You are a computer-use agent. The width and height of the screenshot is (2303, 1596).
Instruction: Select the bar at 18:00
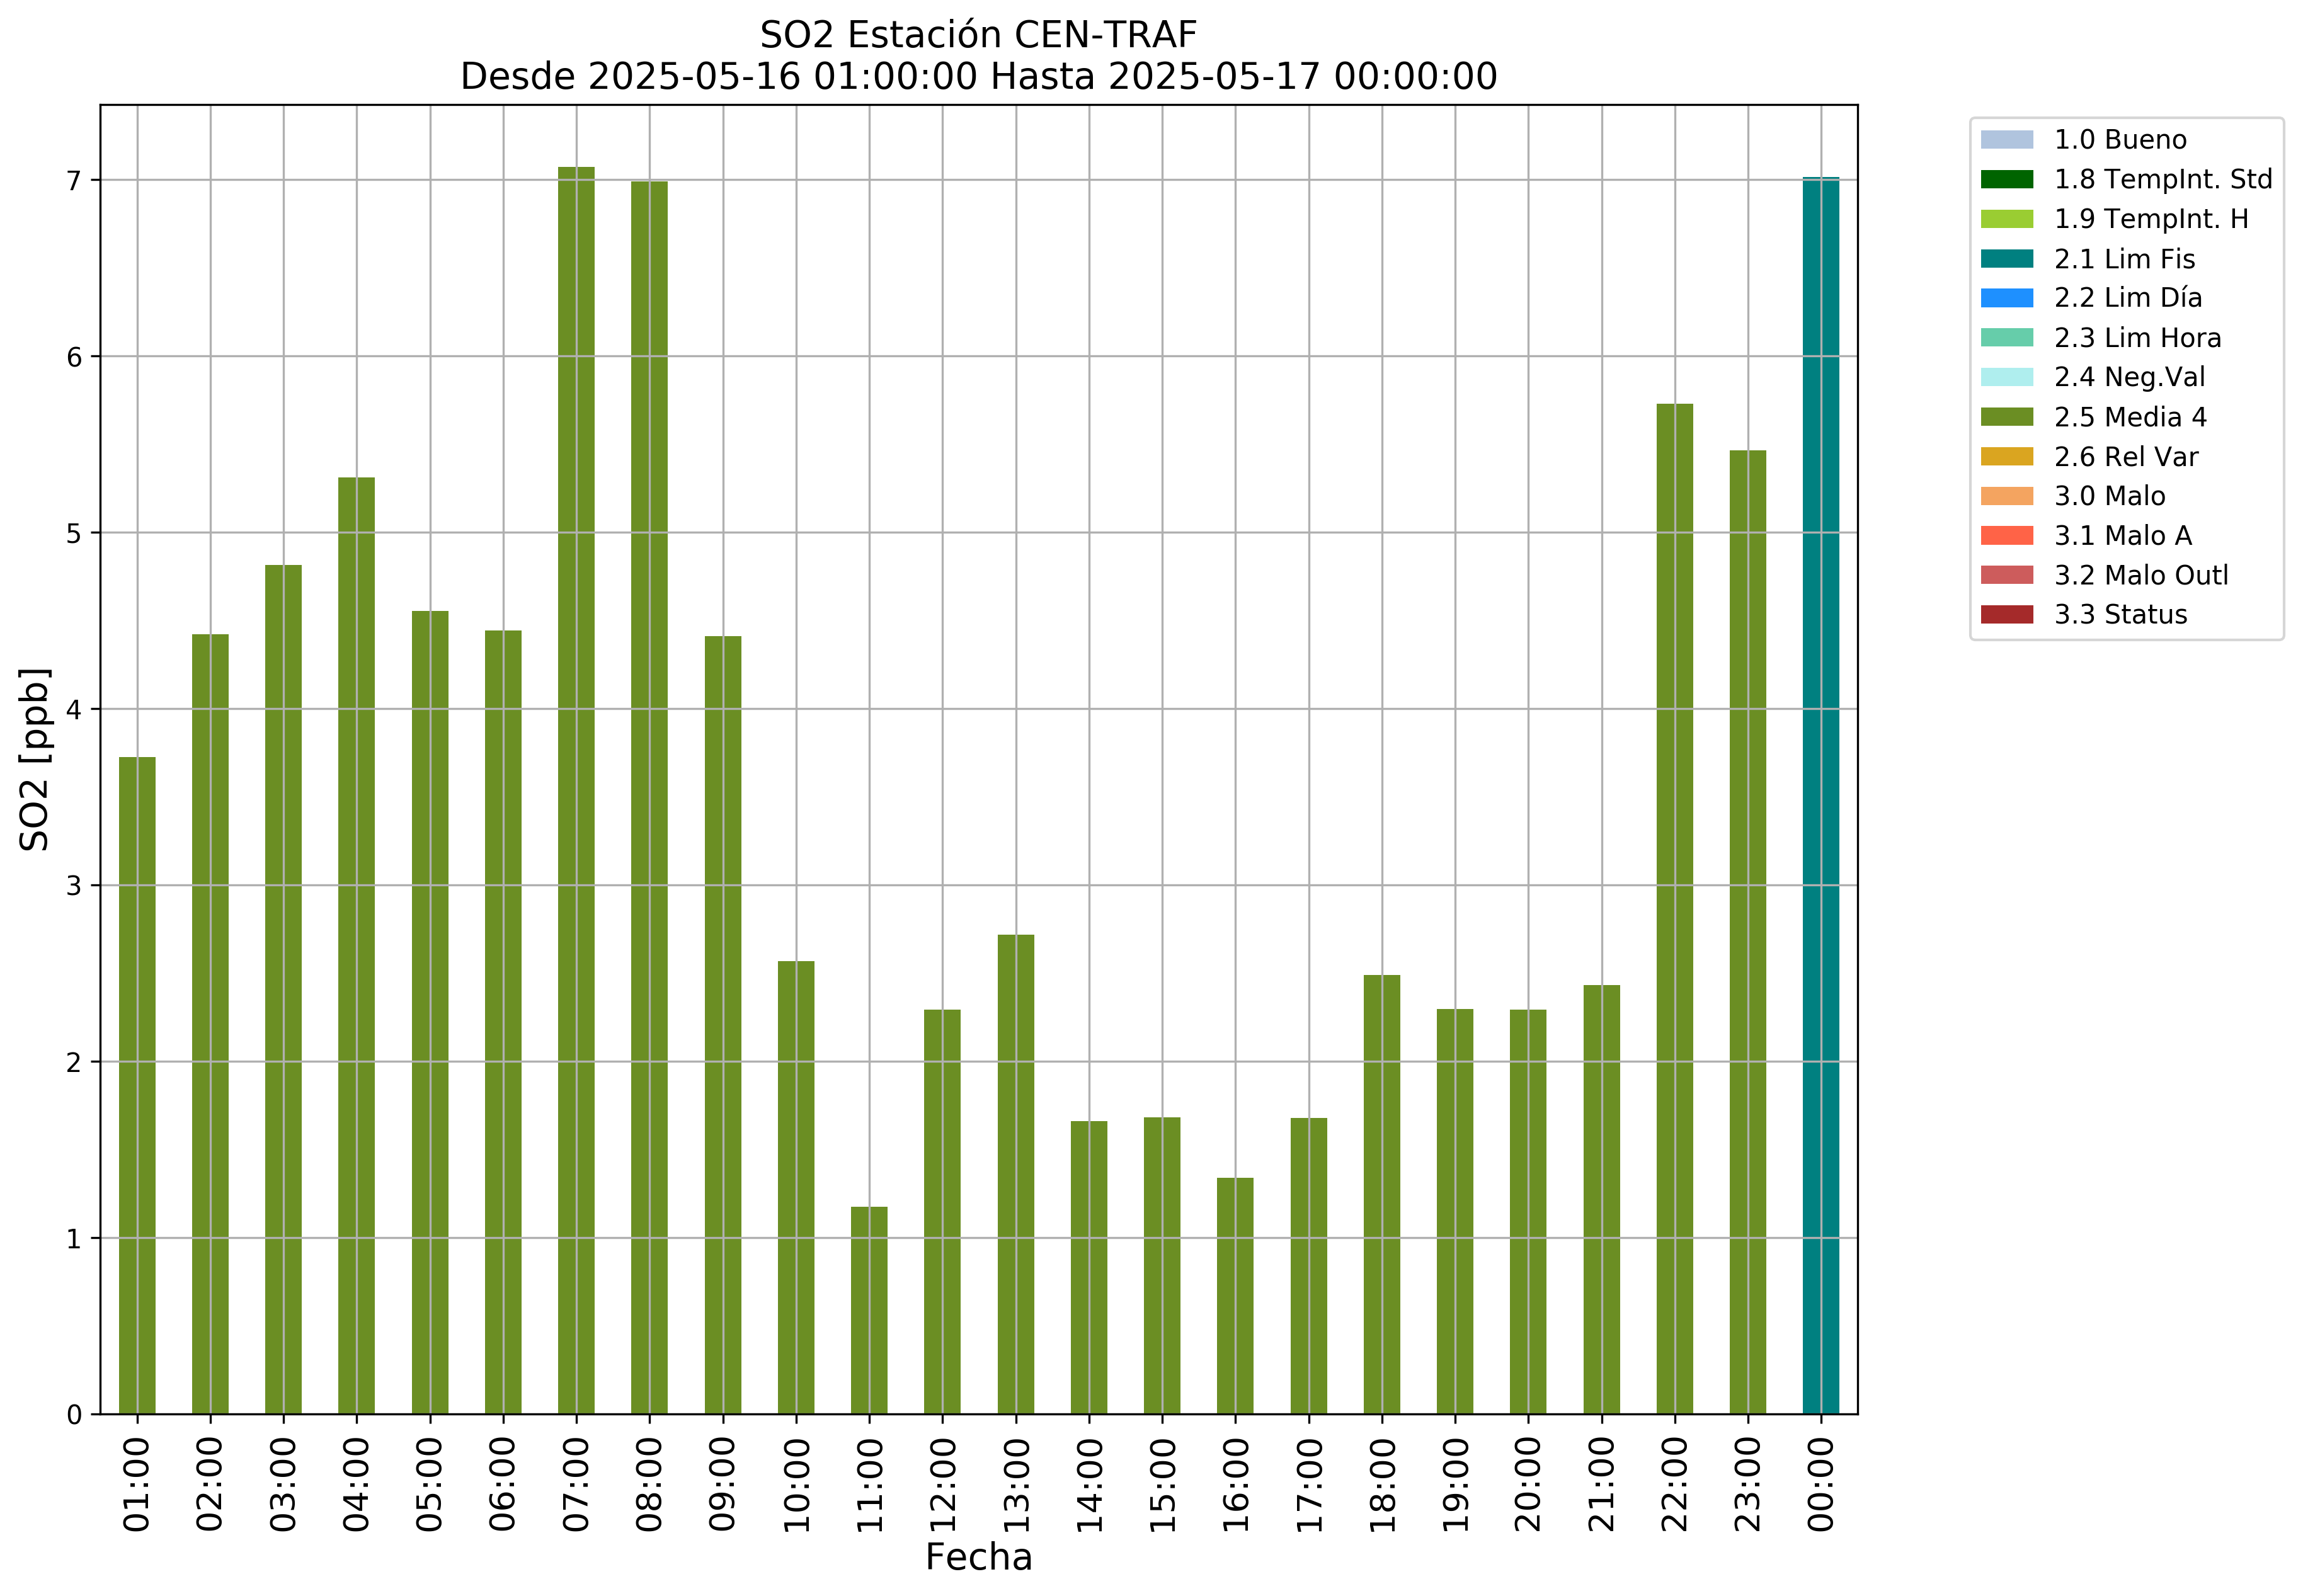point(1381,1194)
